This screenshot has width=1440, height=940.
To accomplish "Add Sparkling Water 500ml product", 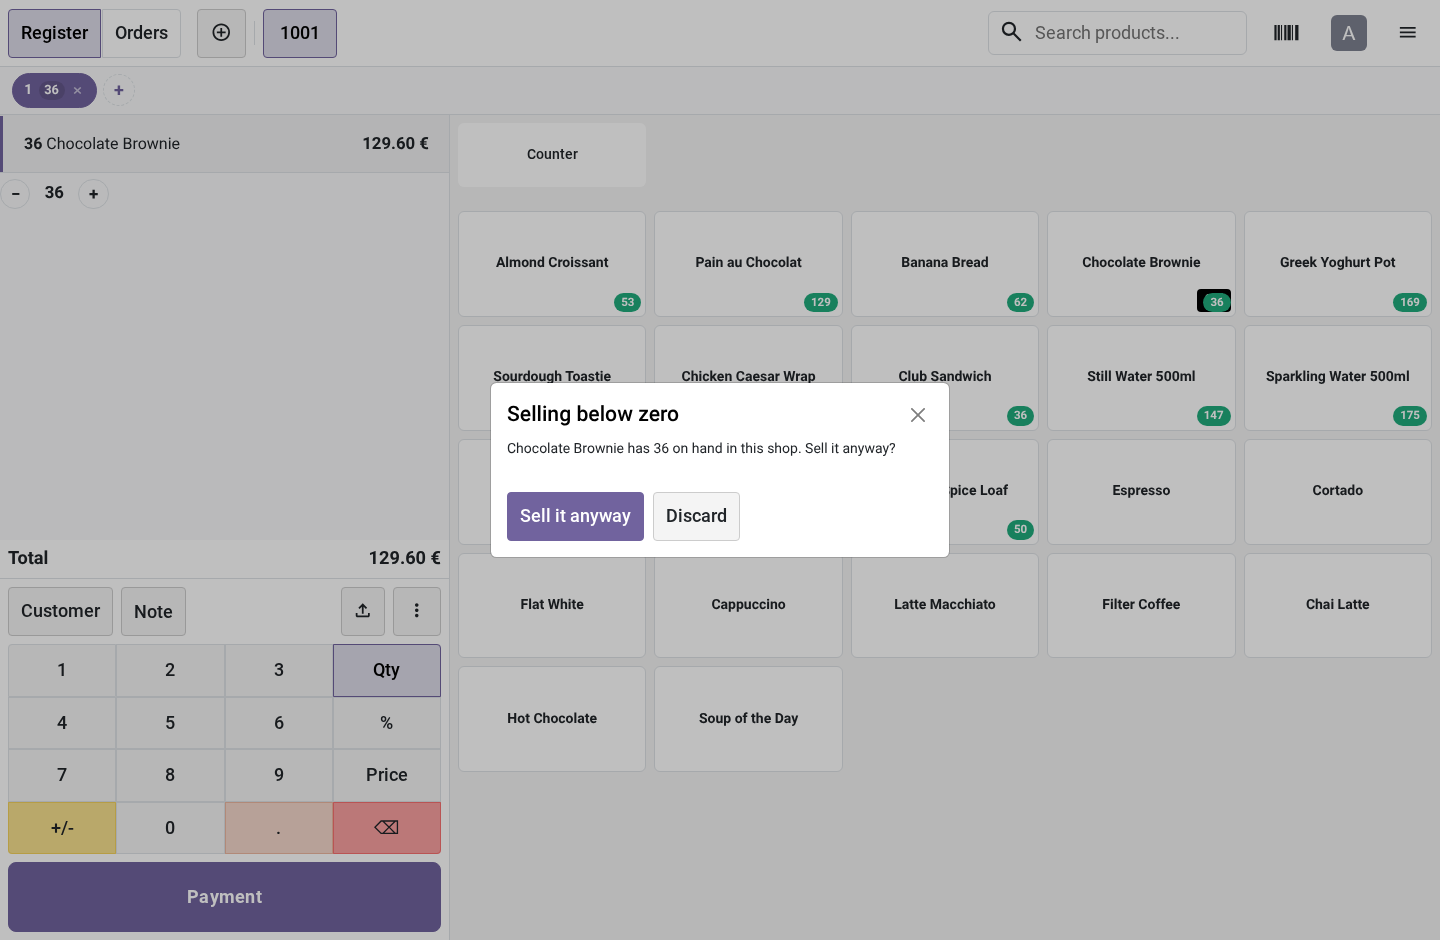I will [1338, 378].
